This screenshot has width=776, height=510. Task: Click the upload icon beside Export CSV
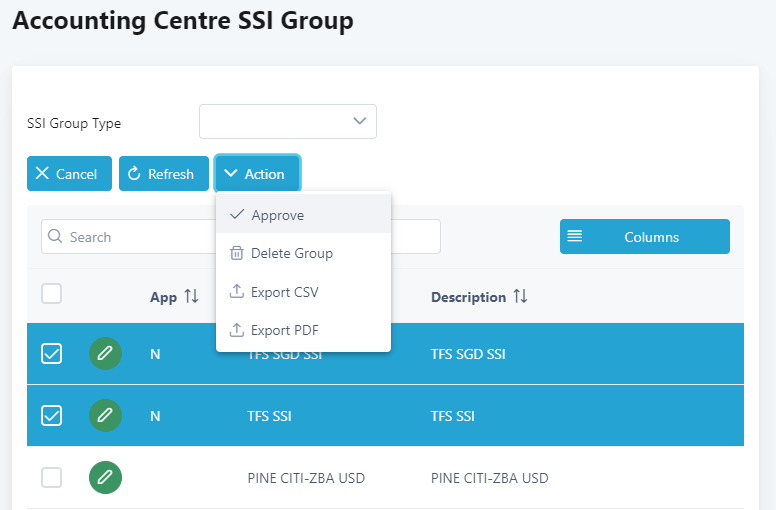(237, 291)
